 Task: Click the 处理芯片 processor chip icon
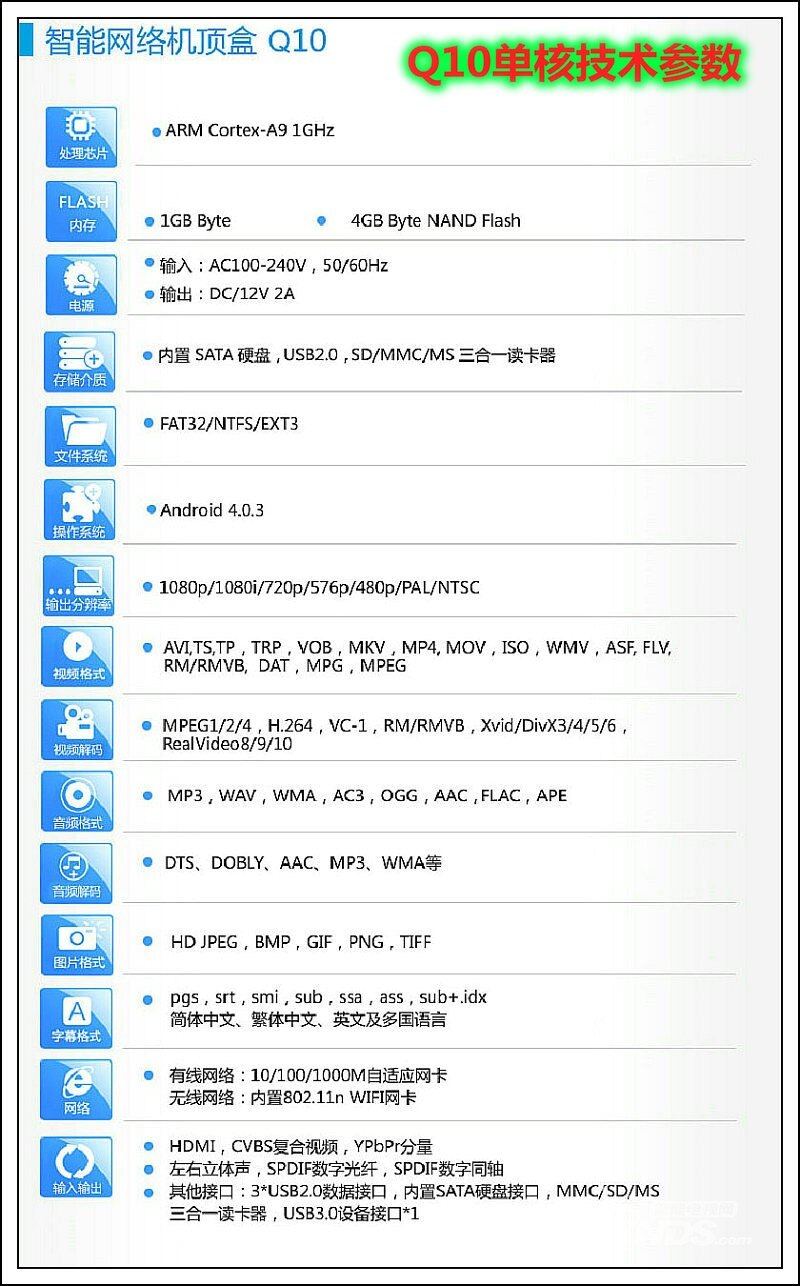tap(81, 136)
